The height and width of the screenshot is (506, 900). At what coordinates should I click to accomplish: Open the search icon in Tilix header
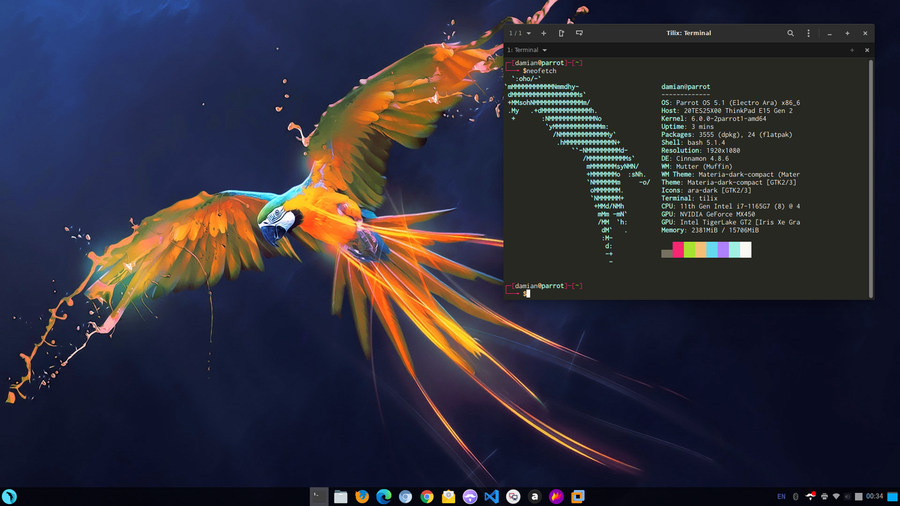790,33
